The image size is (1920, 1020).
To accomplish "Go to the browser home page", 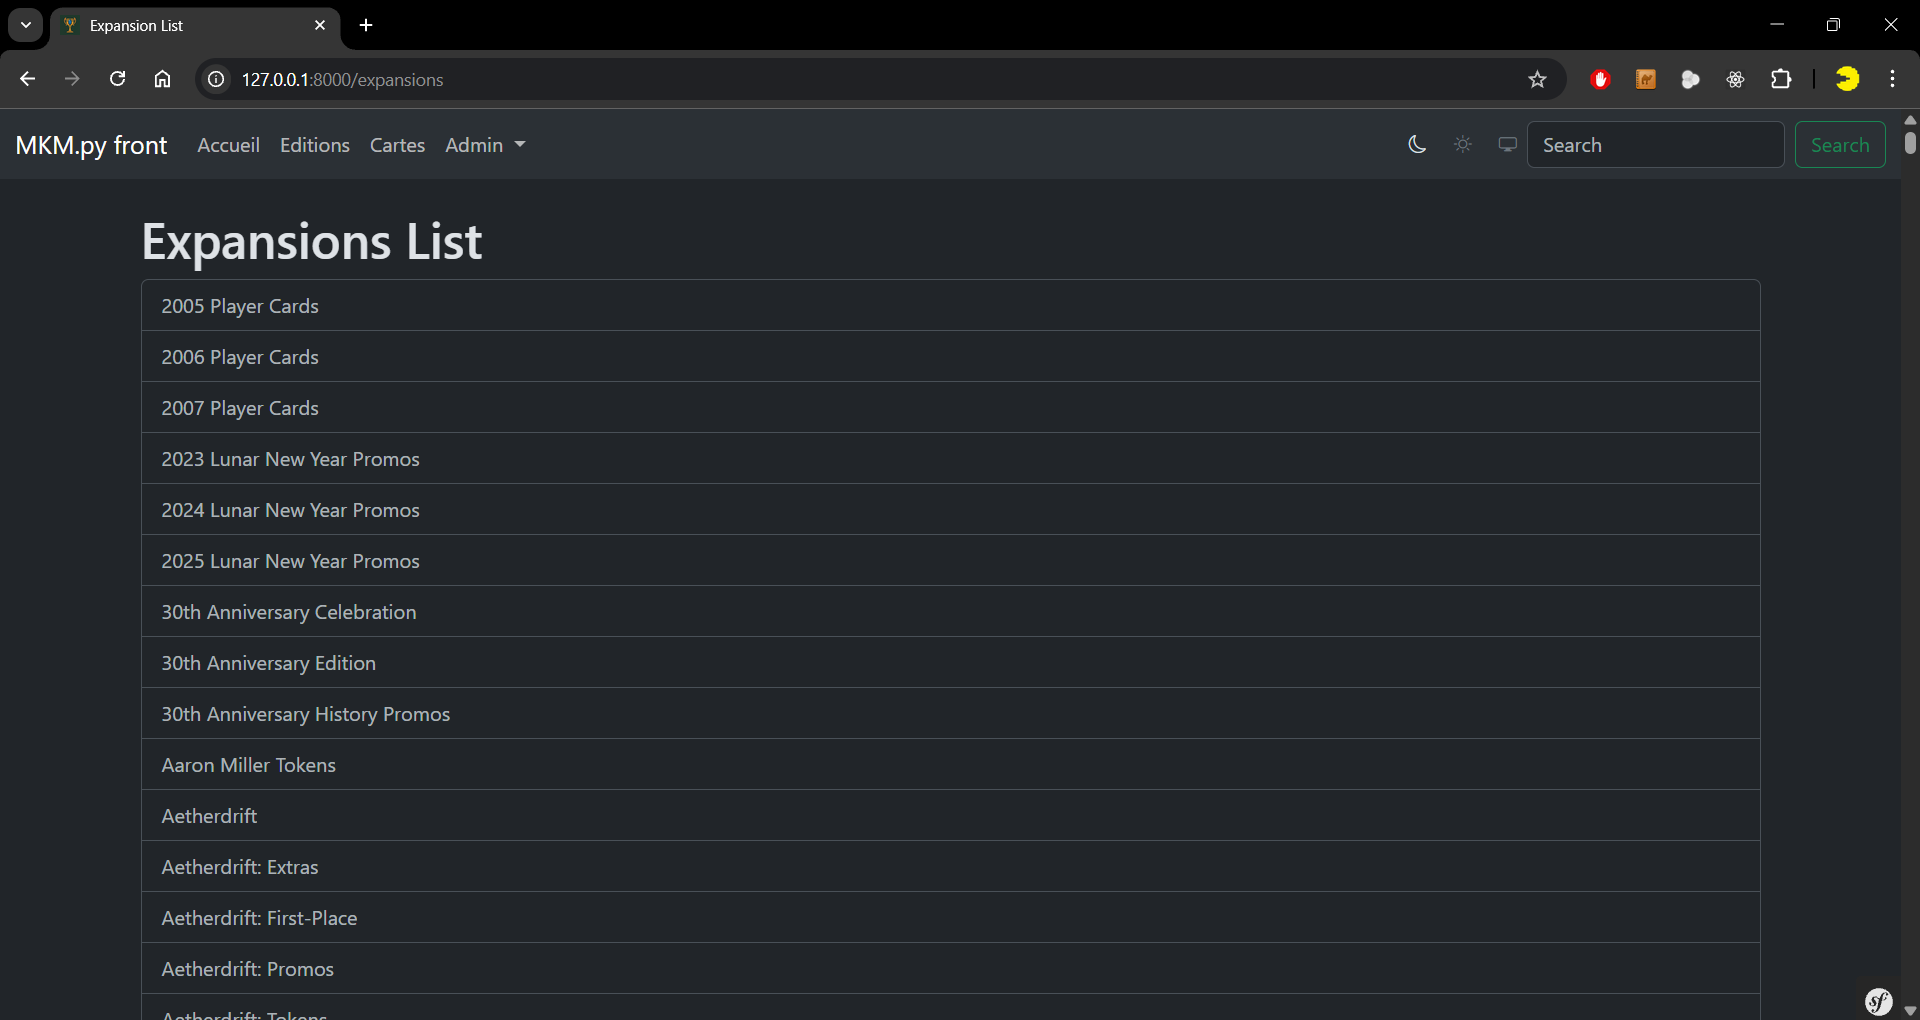I will click(x=162, y=79).
